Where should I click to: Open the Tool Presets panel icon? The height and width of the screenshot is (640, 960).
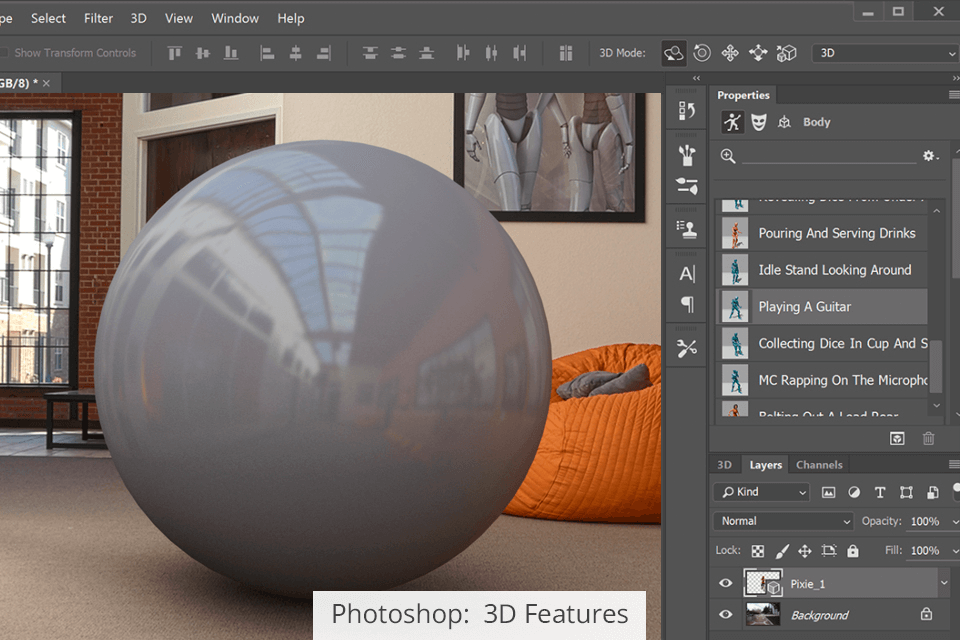(687, 348)
